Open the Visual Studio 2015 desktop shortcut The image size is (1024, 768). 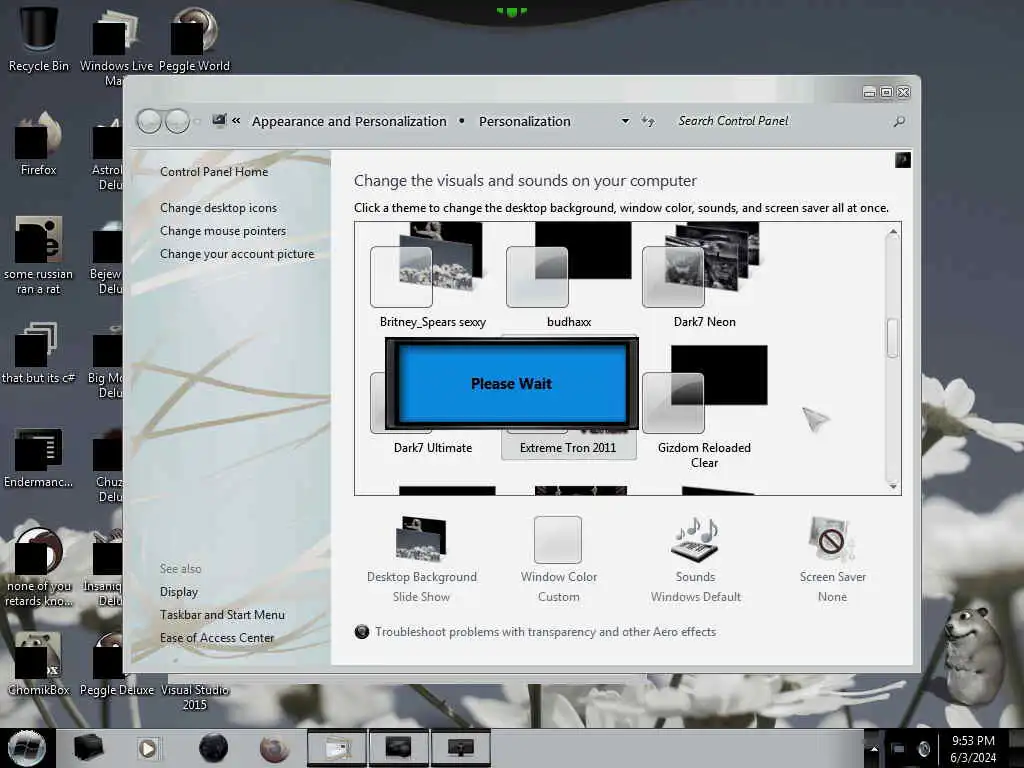click(195, 697)
